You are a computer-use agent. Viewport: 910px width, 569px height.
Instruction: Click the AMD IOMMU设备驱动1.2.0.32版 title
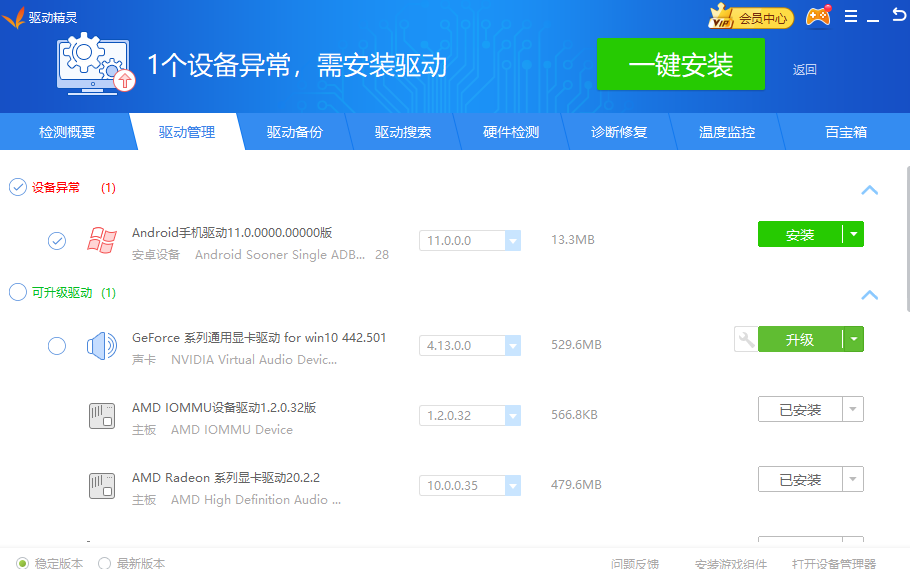(224, 408)
